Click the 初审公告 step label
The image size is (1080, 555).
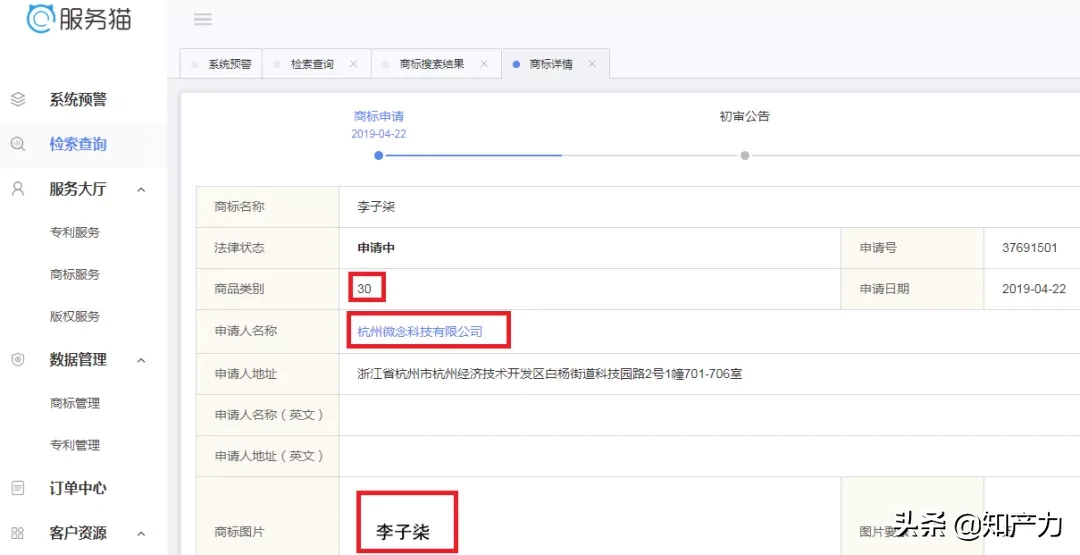click(745, 116)
